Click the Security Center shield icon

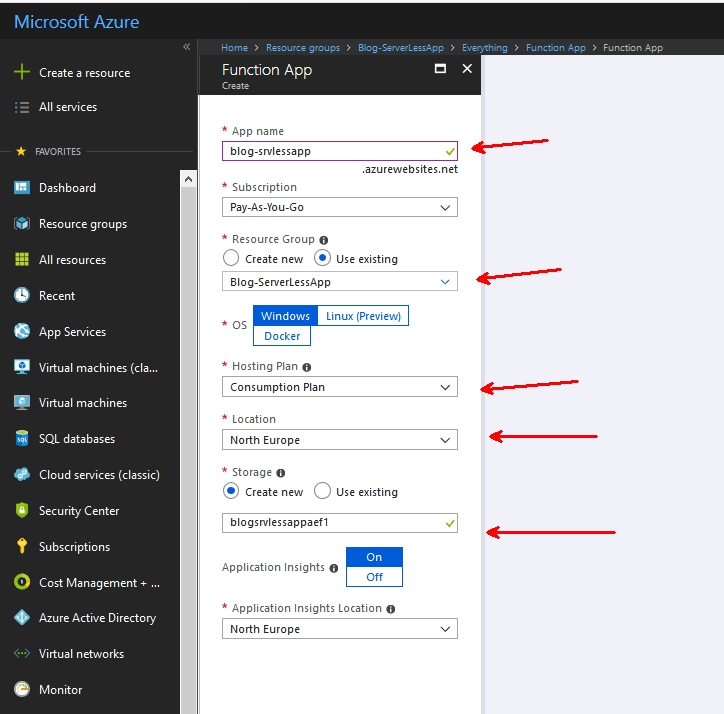tap(22, 510)
